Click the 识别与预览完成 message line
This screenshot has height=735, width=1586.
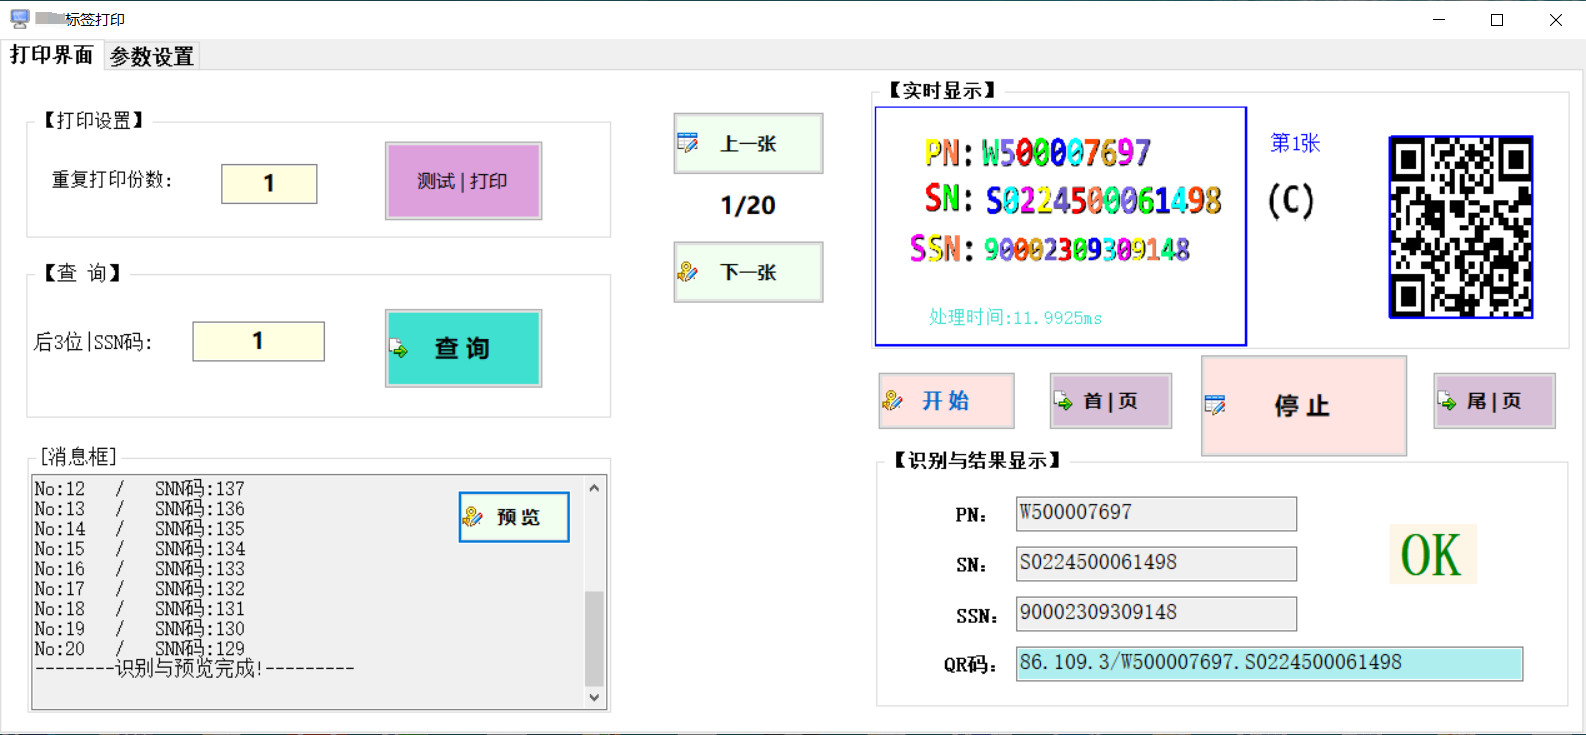pos(194,668)
